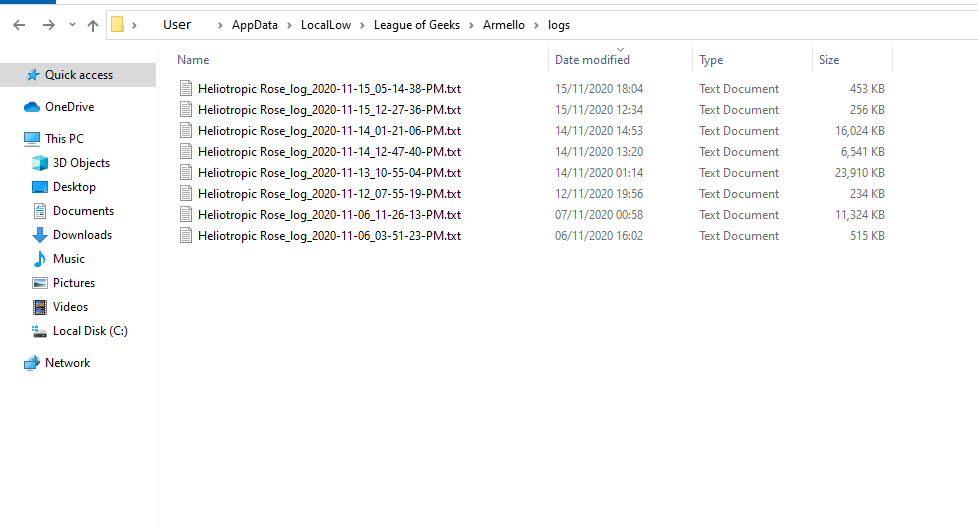Navigate to LocalLow breadcrumb

point(326,25)
